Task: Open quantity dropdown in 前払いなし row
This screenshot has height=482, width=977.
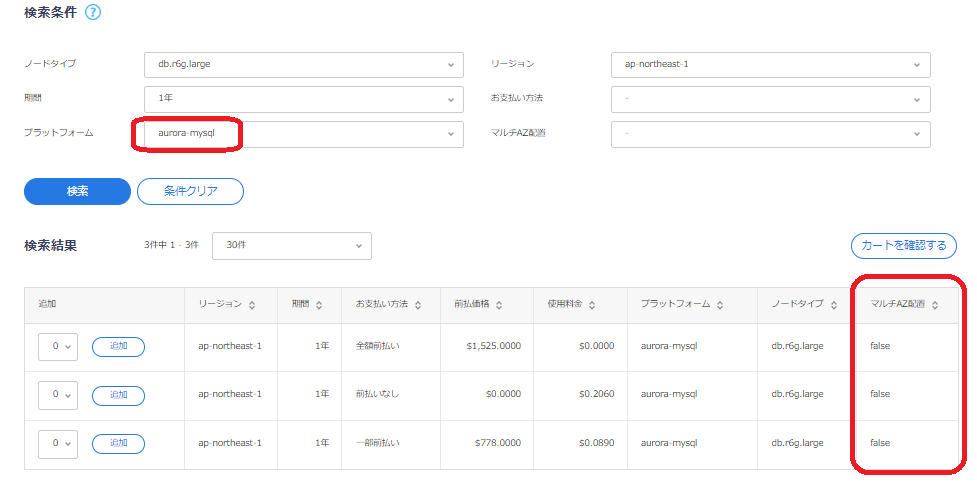Action: pyautogui.click(x=58, y=395)
